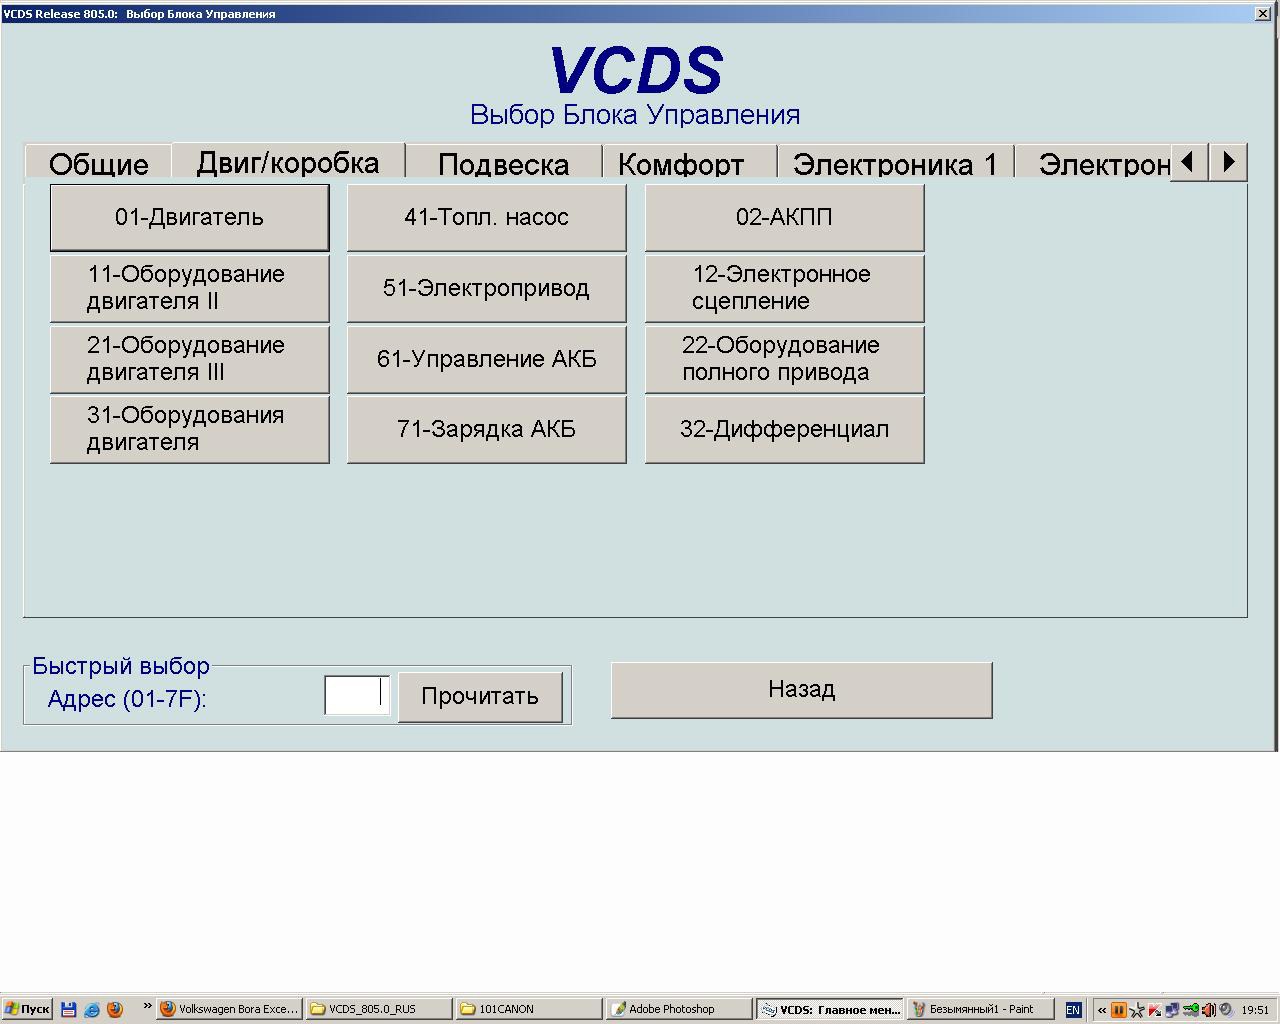Close the VCDS window

[x=1263, y=13]
